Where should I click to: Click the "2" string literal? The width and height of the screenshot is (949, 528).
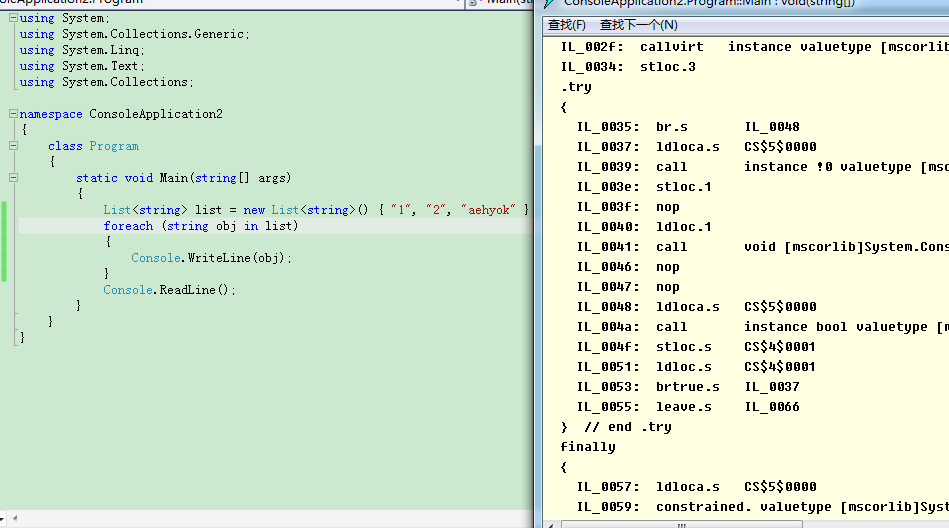click(x=436, y=210)
